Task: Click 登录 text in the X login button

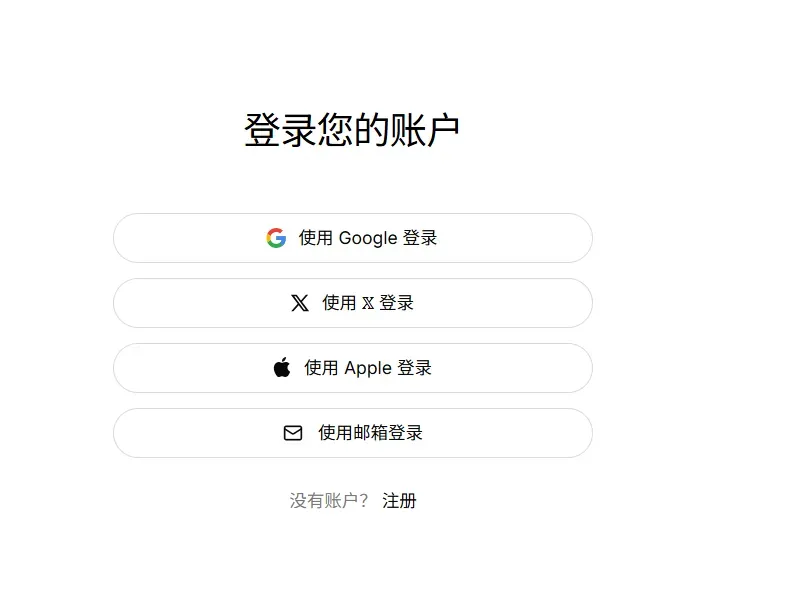Action: click(397, 303)
